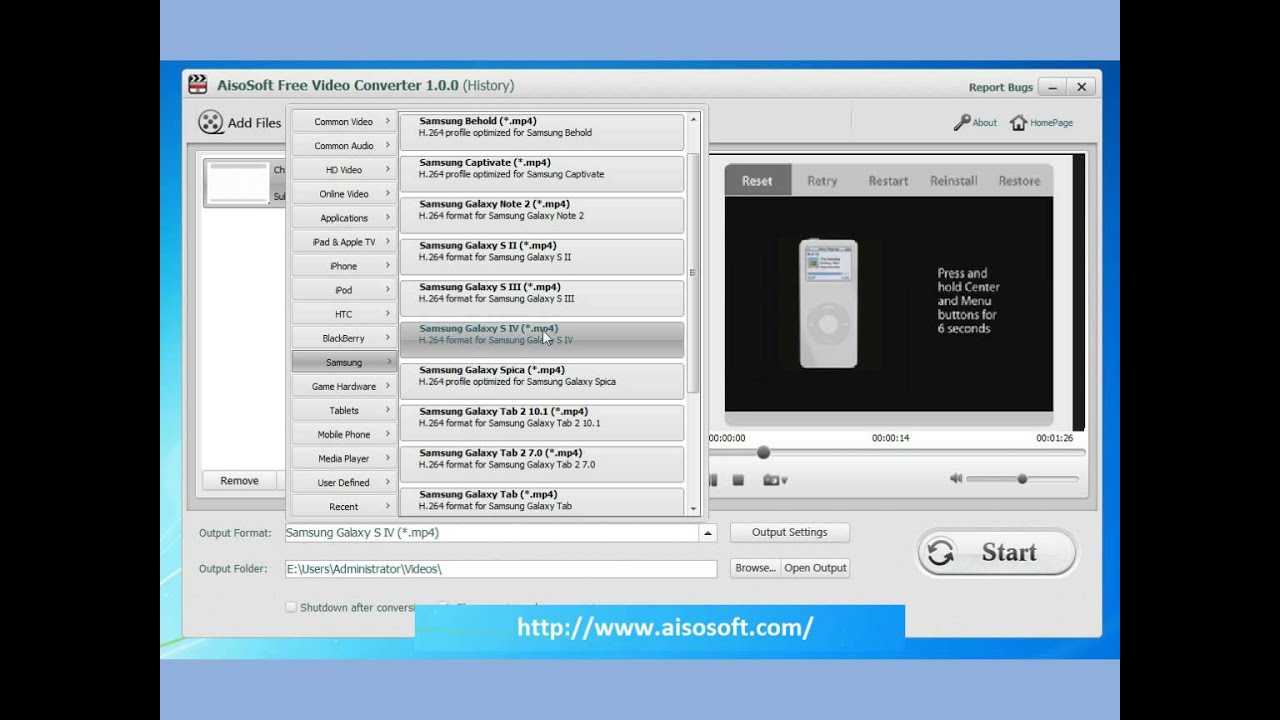Screen dimensions: 1280x720
Task: Expand the iPhone category
Action: [344, 266]
